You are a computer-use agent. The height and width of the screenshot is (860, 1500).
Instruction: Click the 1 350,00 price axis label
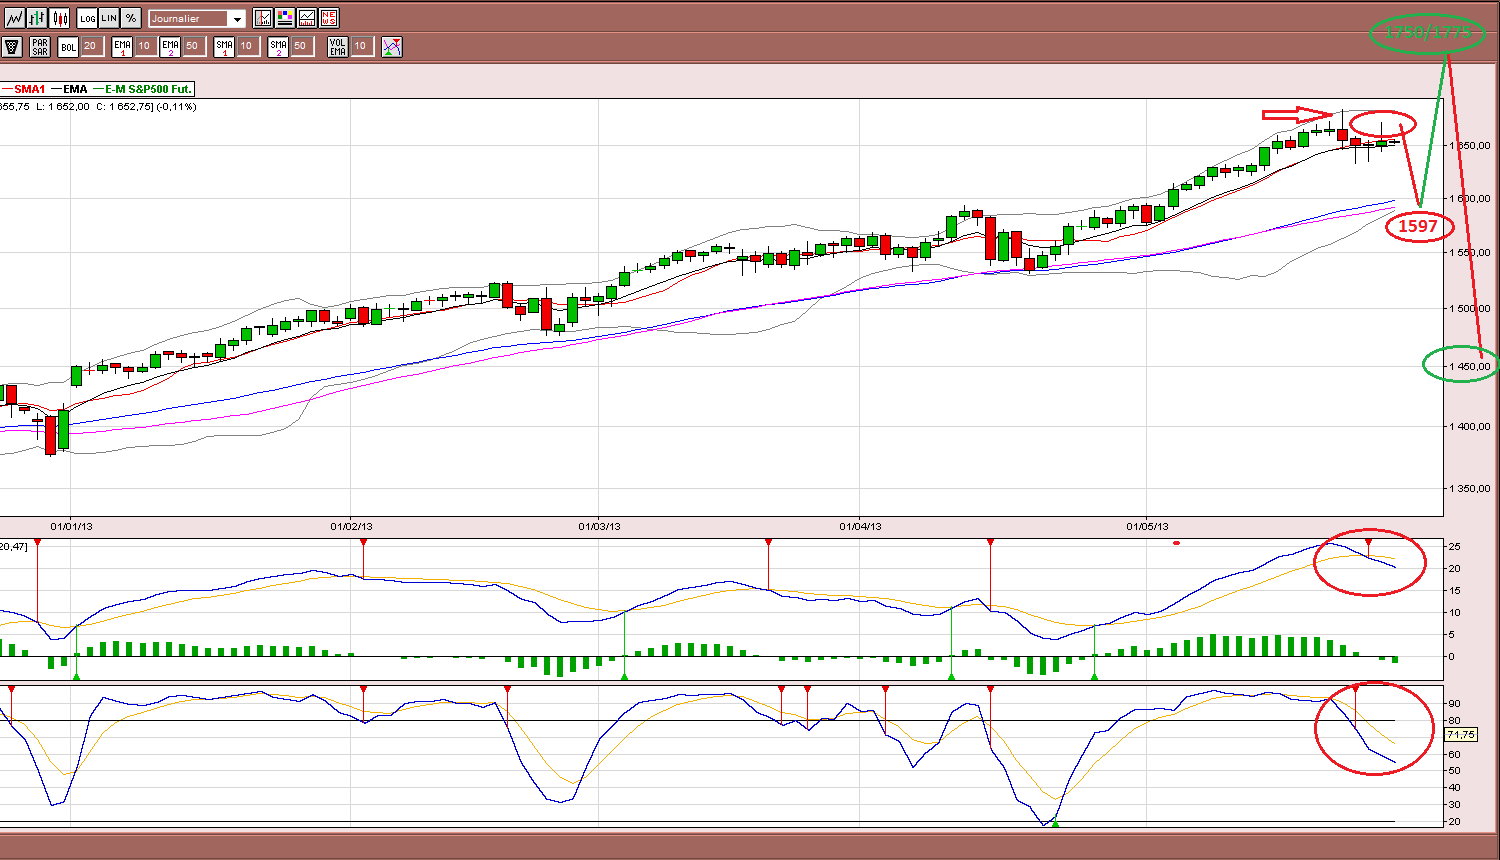(x=1471, y=489)
